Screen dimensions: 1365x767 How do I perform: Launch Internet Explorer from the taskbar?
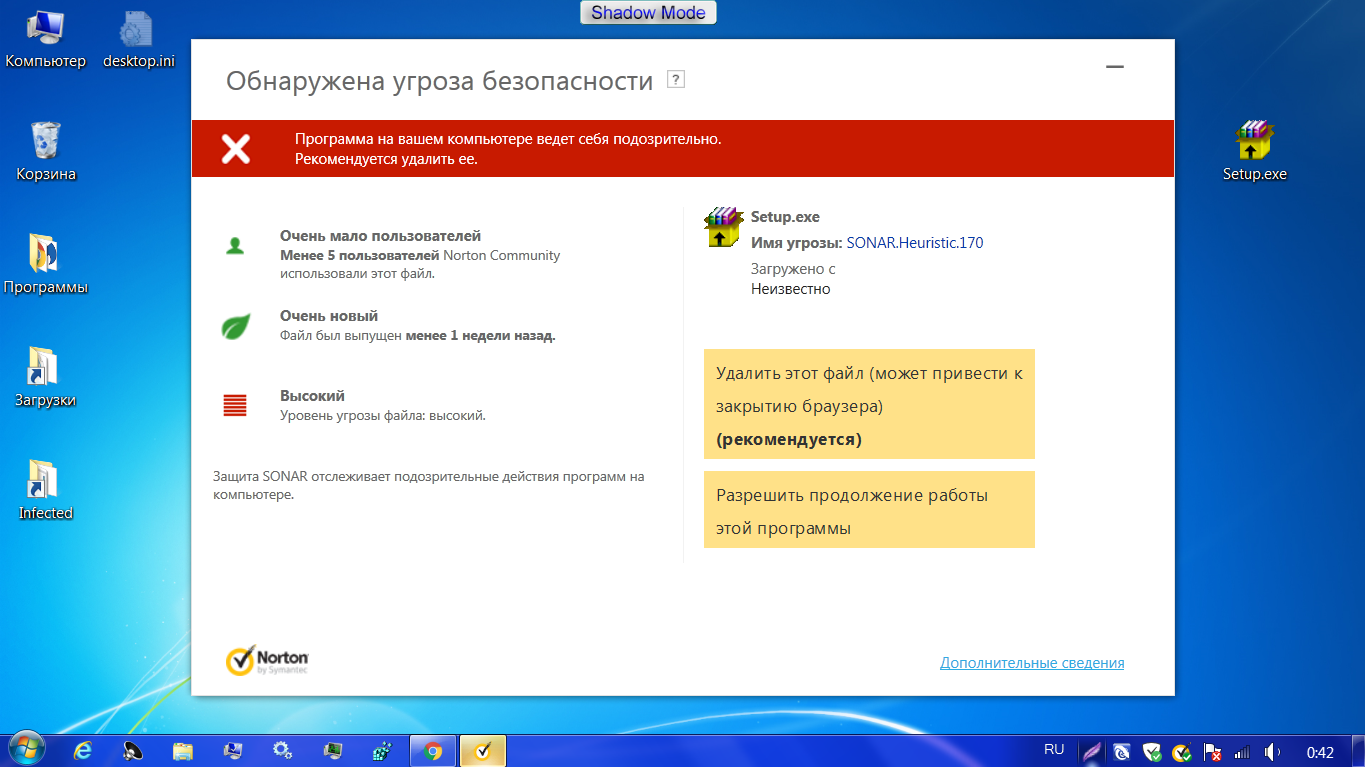tap(83, 751)
